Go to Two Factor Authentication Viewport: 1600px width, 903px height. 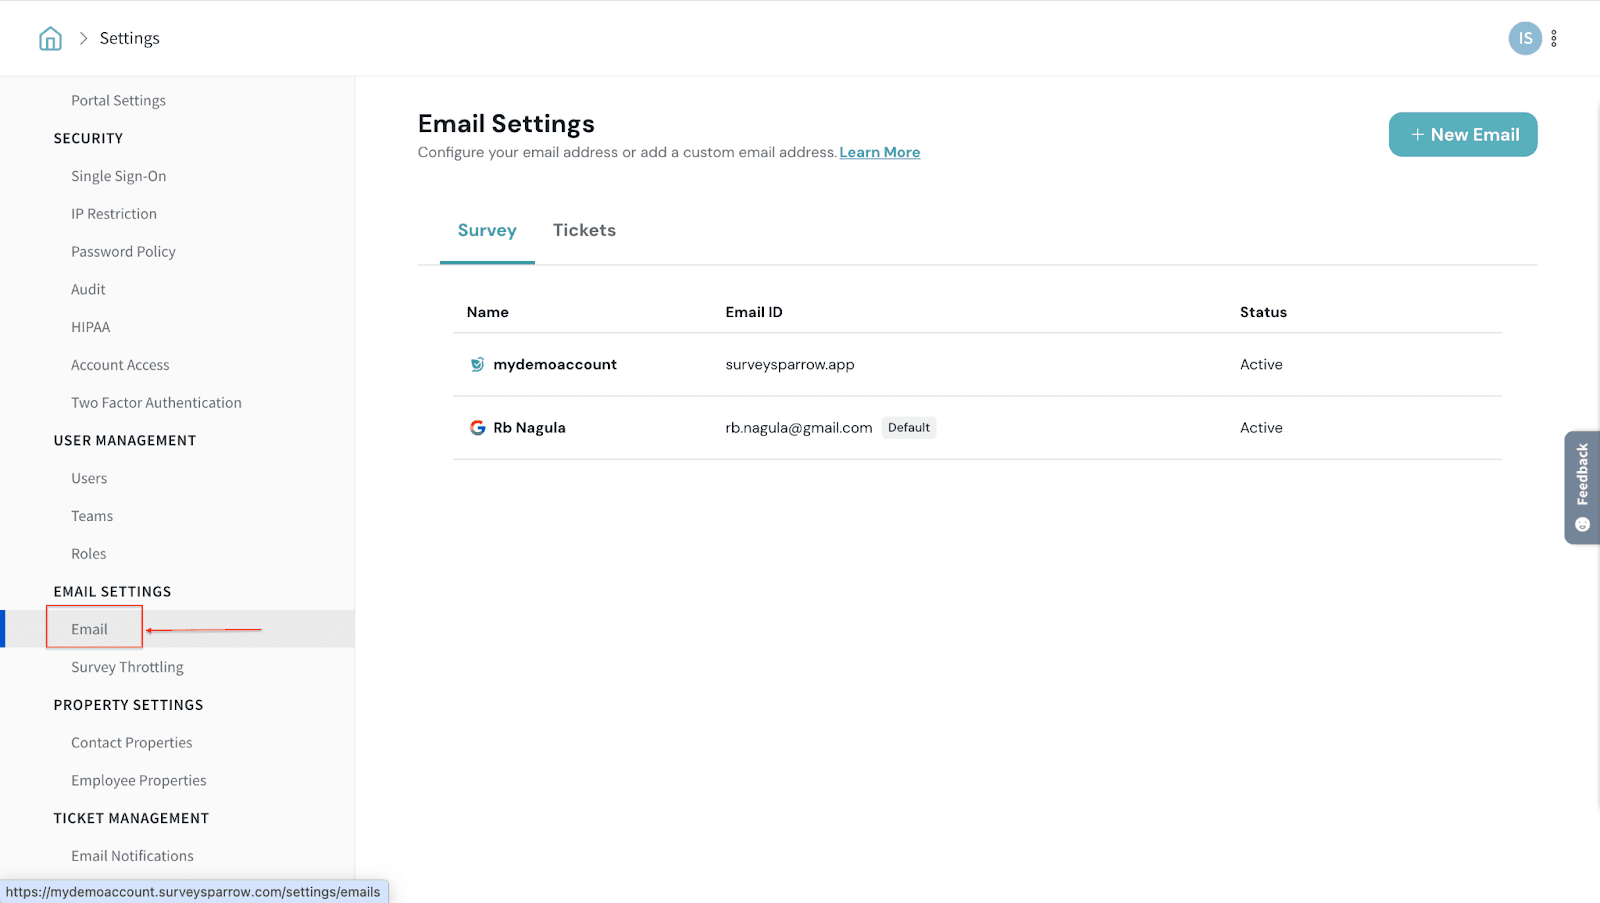pyautogui.click(x=156, y=403)
